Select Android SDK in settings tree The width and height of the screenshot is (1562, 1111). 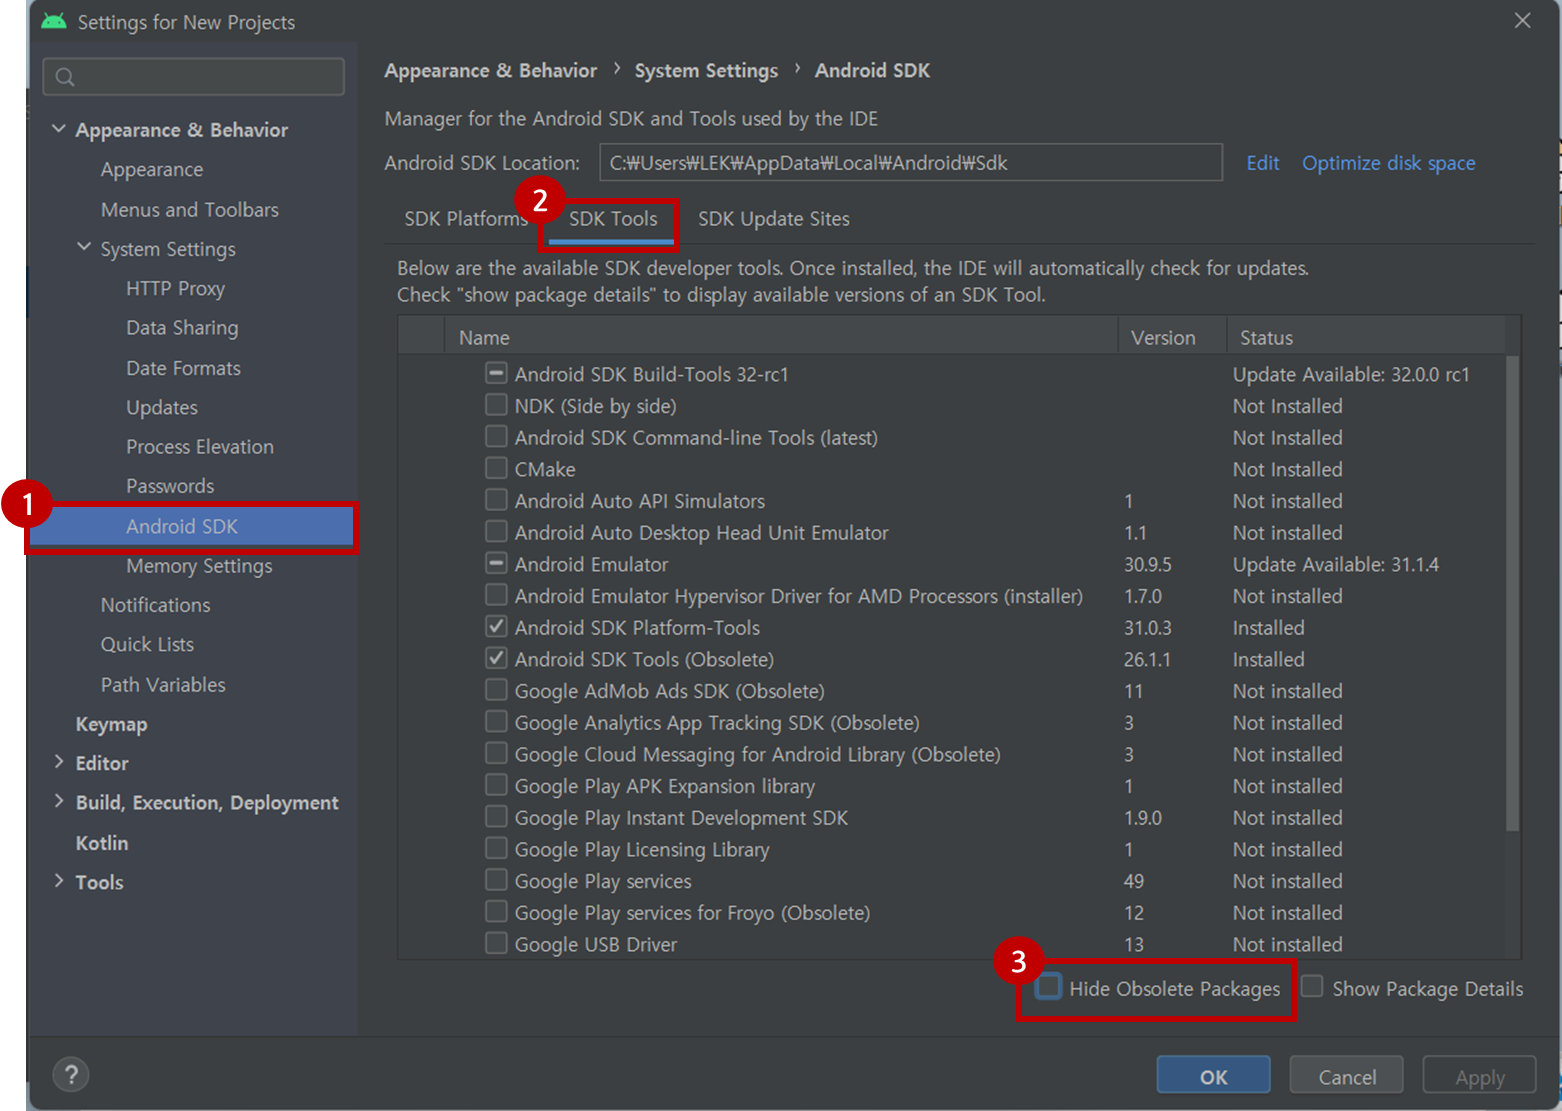tap(191, 526)
